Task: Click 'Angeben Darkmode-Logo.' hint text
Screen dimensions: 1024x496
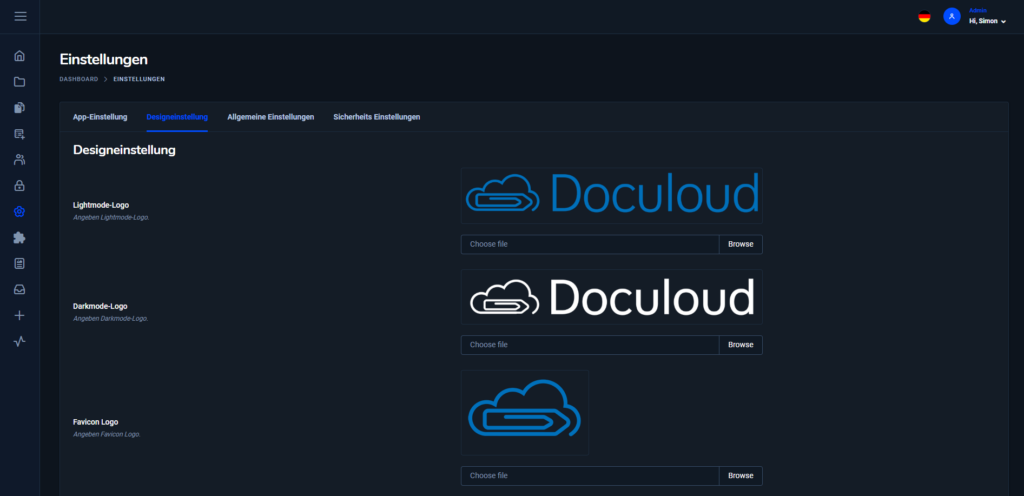Action: 110,318
